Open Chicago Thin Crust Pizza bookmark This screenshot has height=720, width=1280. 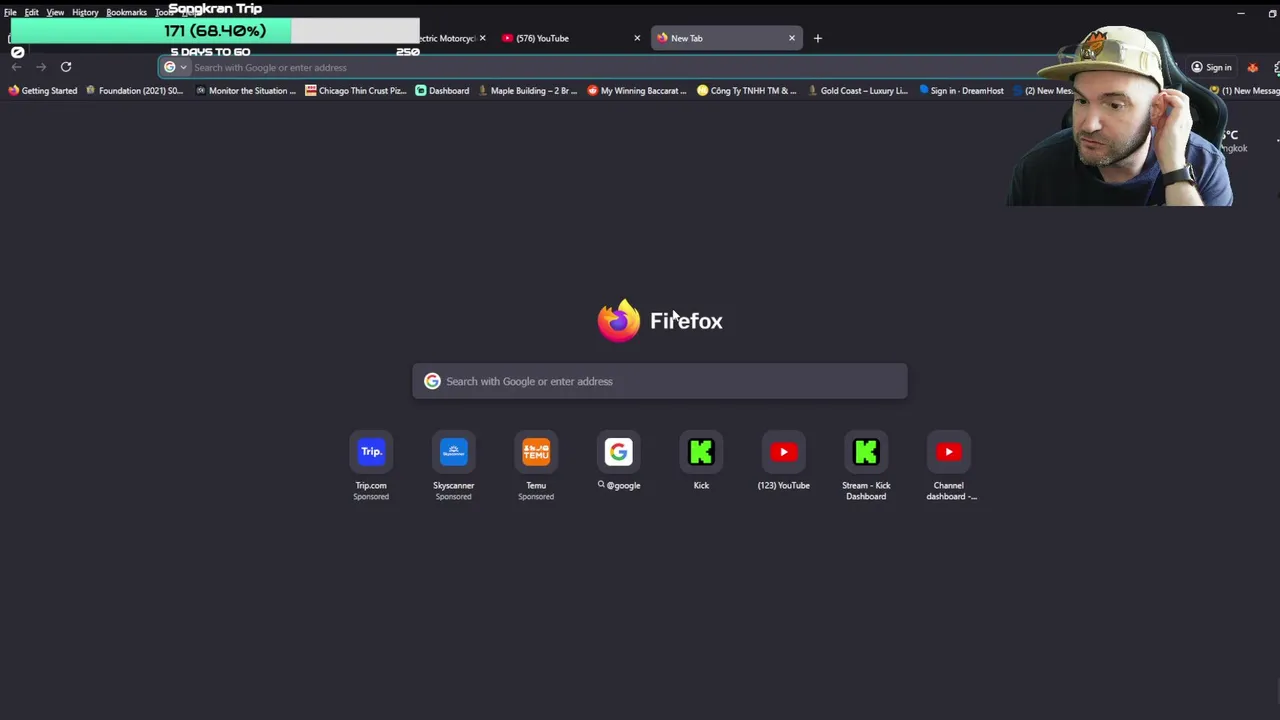click(356, 90)
